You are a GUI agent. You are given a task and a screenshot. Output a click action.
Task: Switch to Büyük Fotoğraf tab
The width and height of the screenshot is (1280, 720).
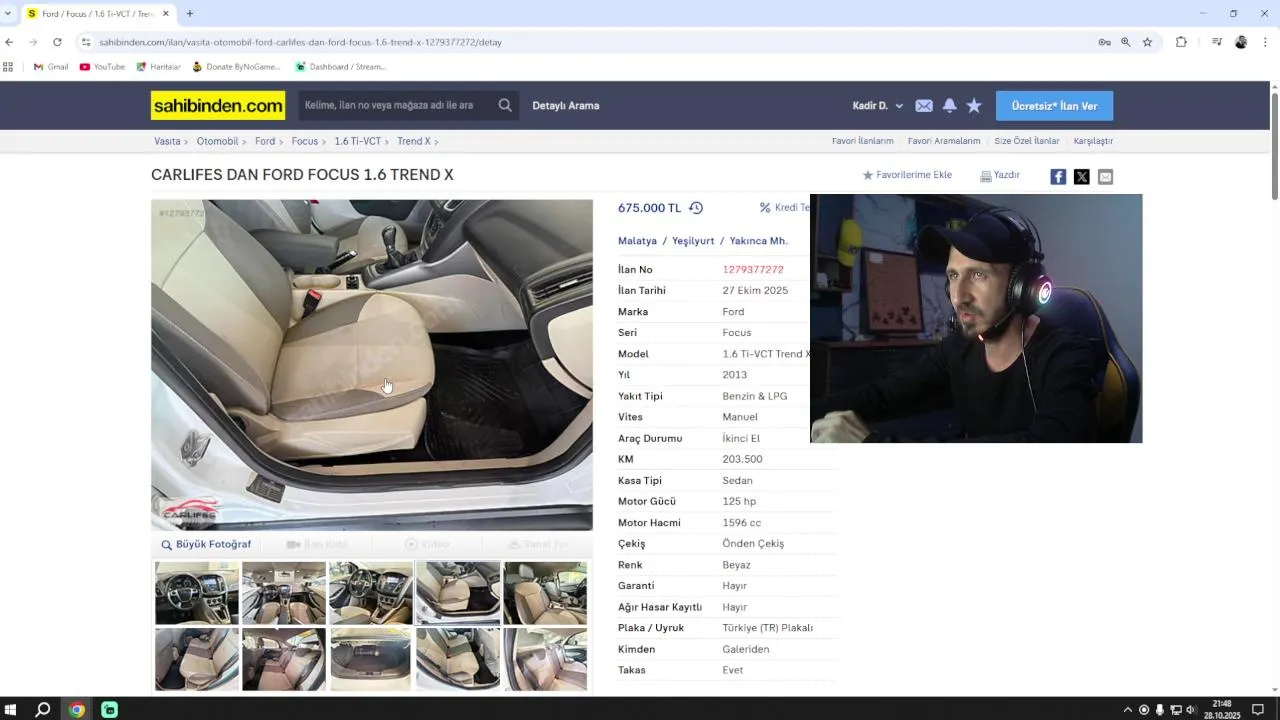click(207, 545)
